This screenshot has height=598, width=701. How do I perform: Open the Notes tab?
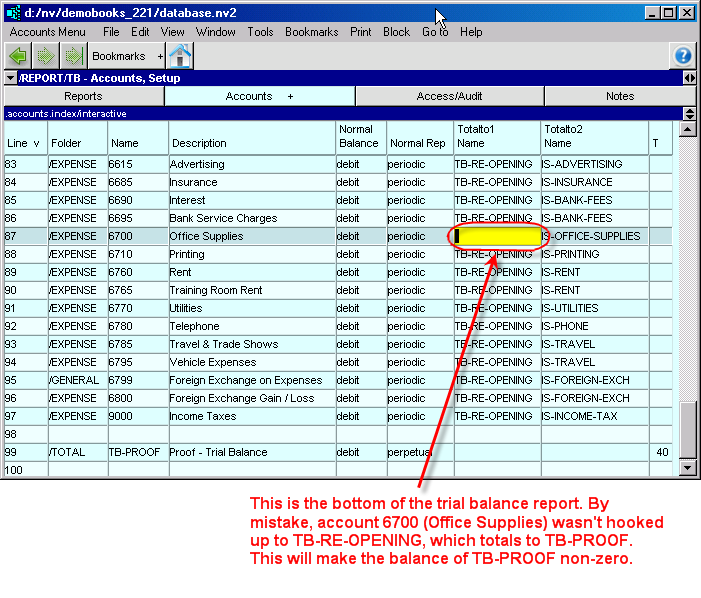[x=620, y=96]
